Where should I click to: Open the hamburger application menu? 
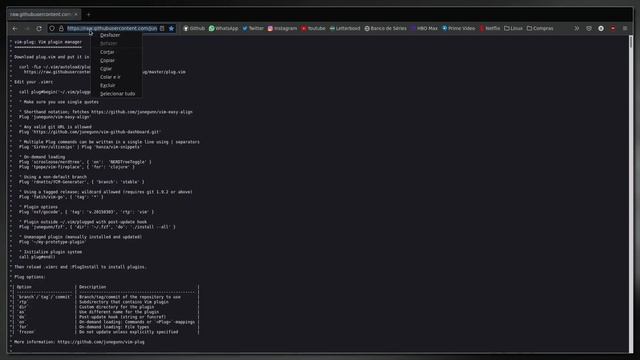click(625, 29)
